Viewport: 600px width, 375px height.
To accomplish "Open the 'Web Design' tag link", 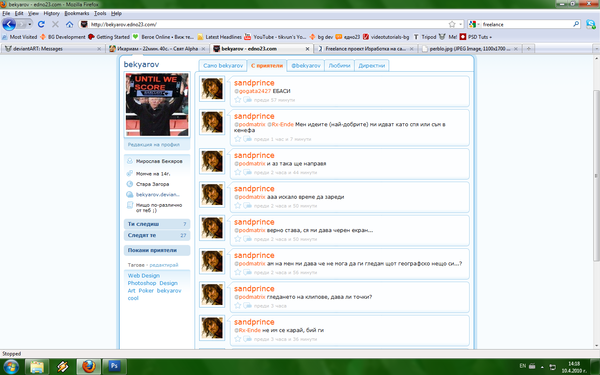I will 143,276.
